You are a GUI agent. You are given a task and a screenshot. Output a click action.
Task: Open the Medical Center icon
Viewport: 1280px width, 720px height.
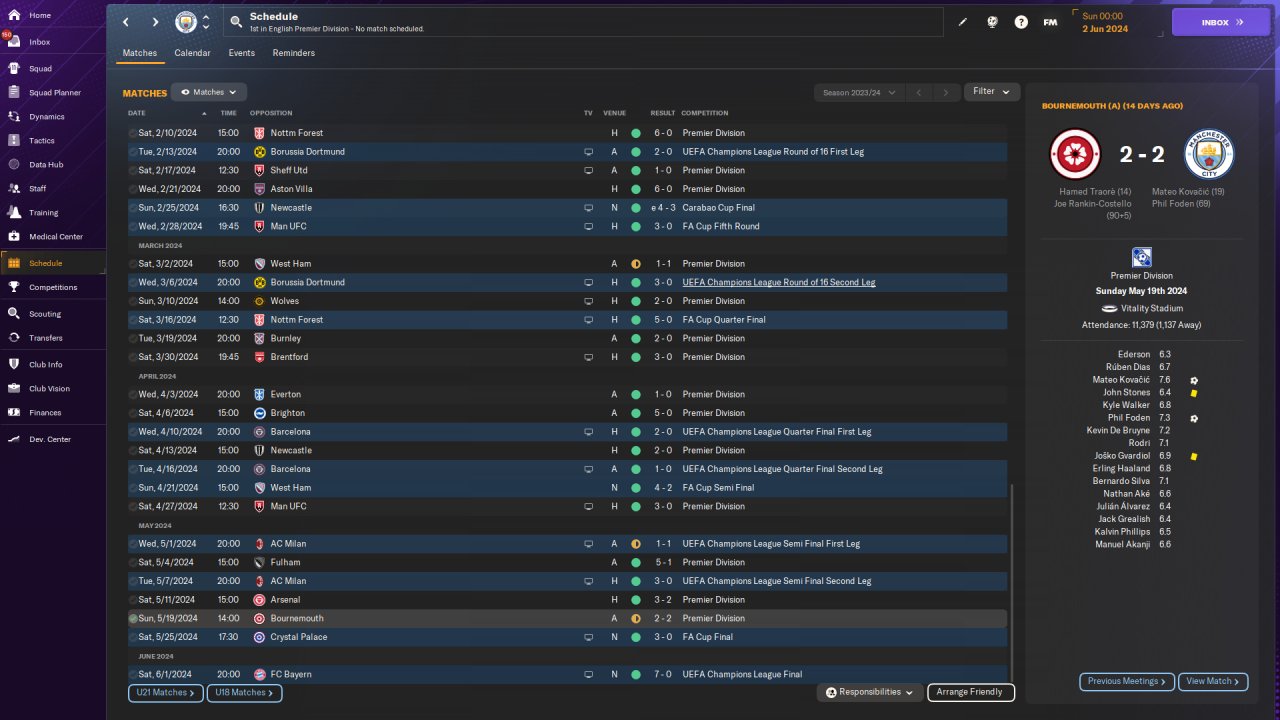pos(14,237)
